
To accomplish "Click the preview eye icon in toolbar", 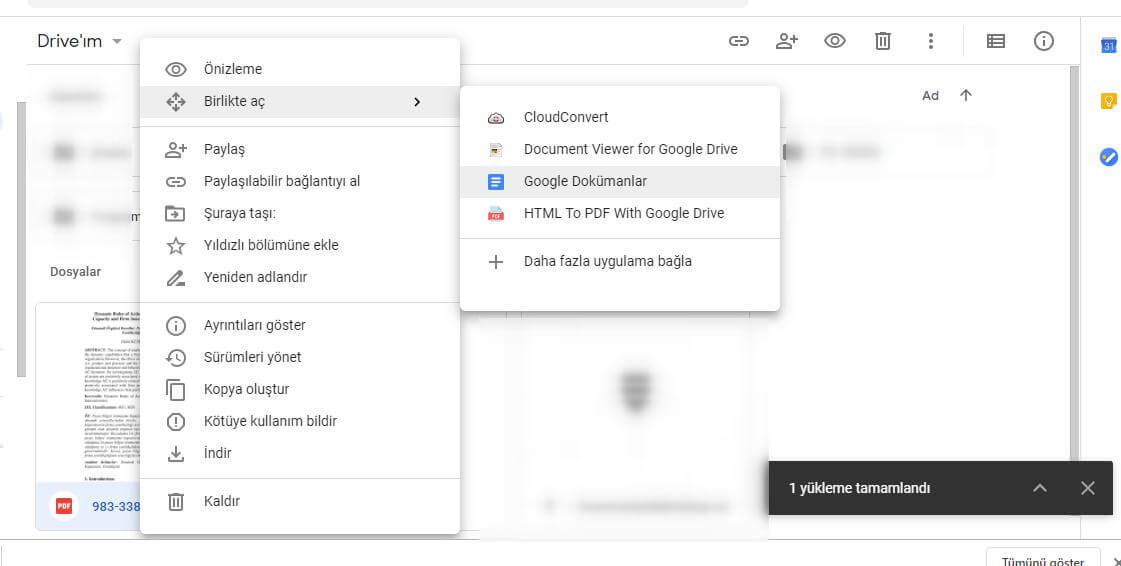I will (834, 41).
